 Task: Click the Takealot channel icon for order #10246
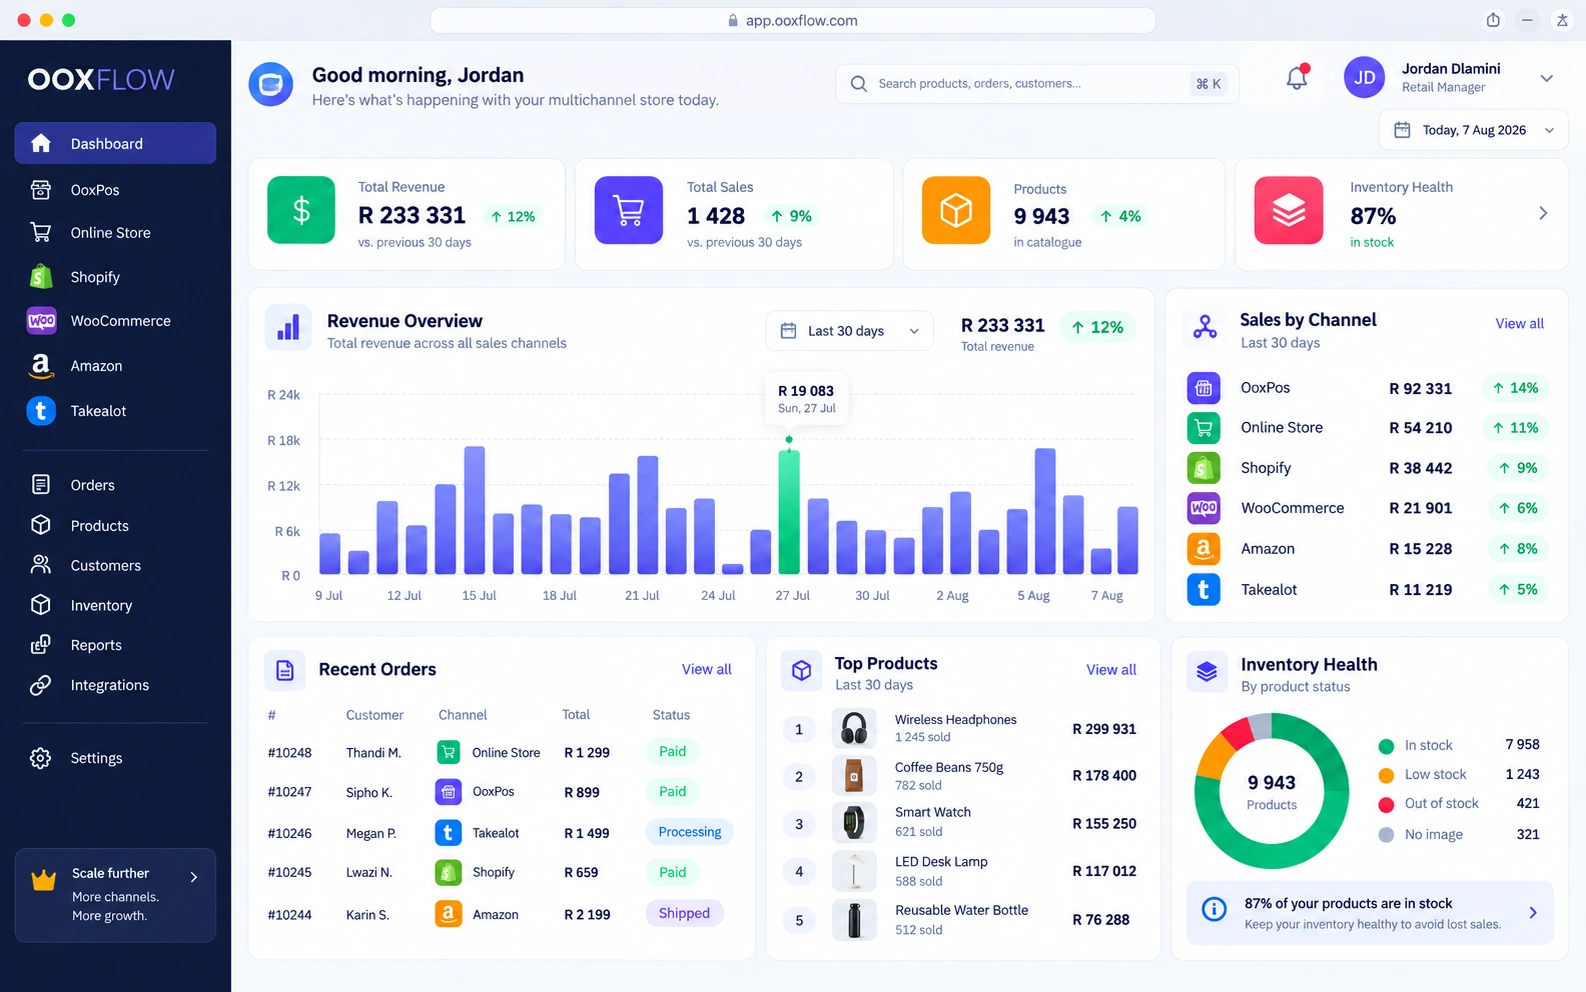pyautogui.click(x=448, y=833)
